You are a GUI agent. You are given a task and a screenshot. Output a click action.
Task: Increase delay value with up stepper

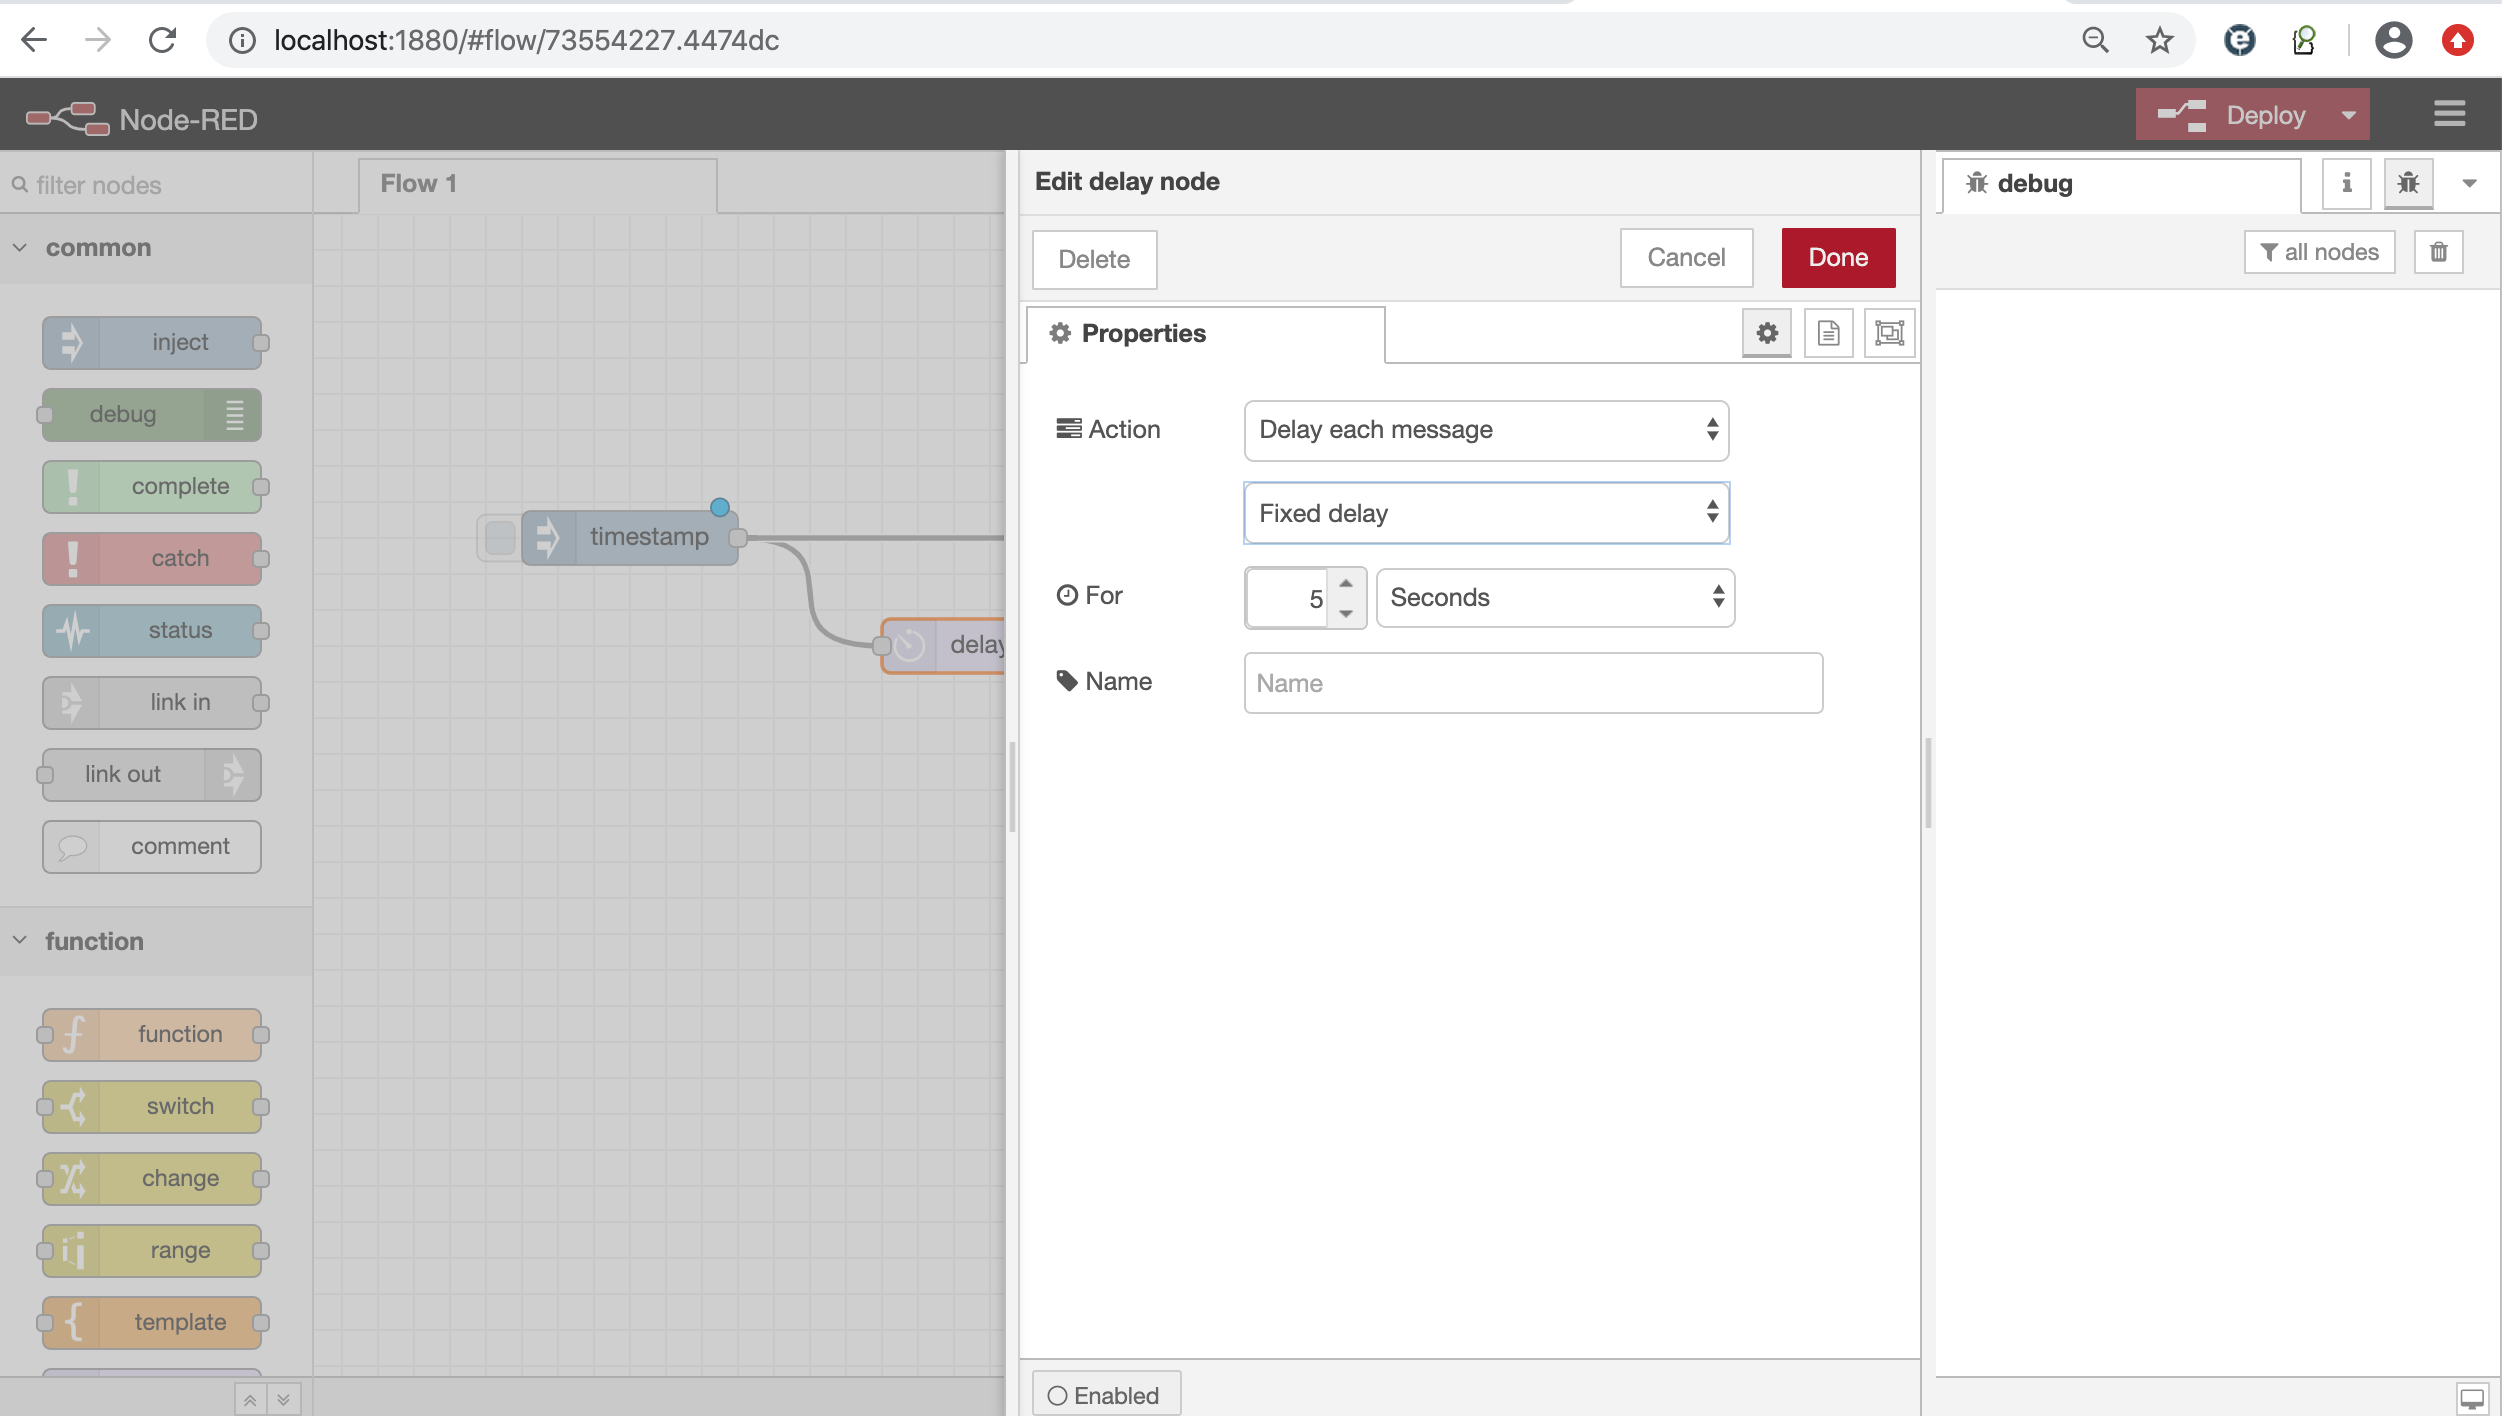1345,584
